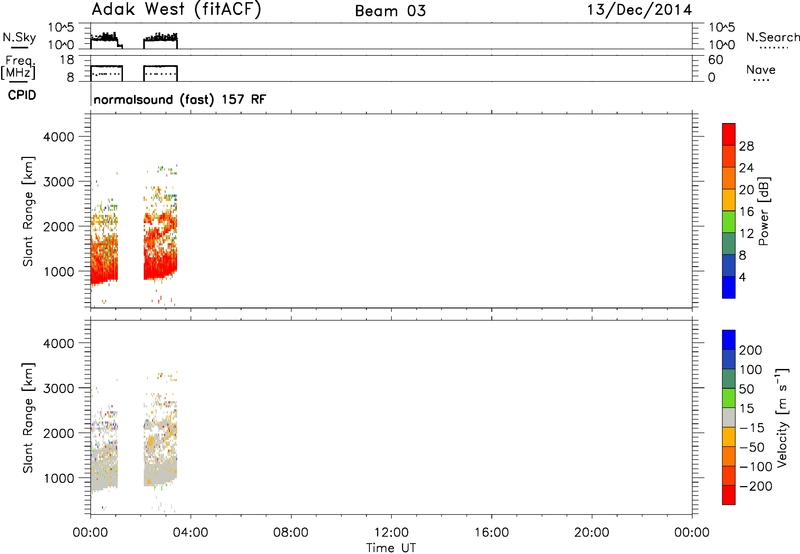This screenshot has height=554, width=800.
Task: Click the gray segment of velocity color bar
Action: 729,418
